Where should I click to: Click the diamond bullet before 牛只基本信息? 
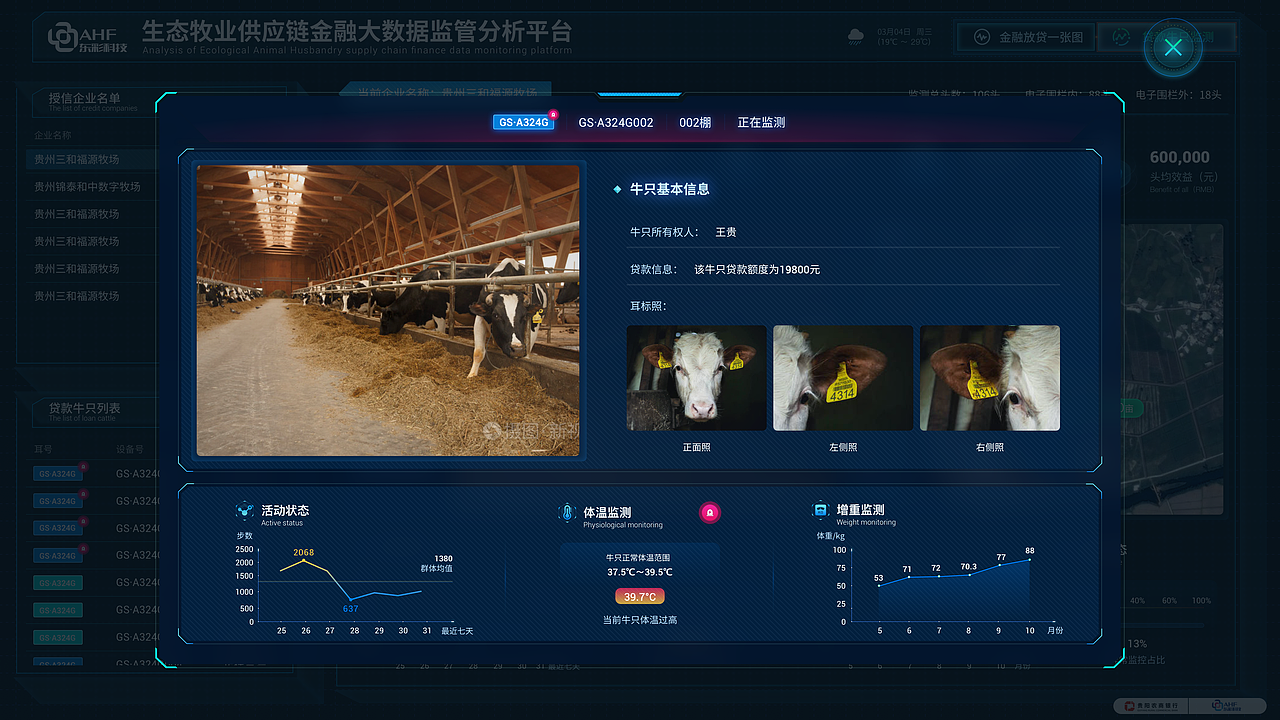coord(617,189)
